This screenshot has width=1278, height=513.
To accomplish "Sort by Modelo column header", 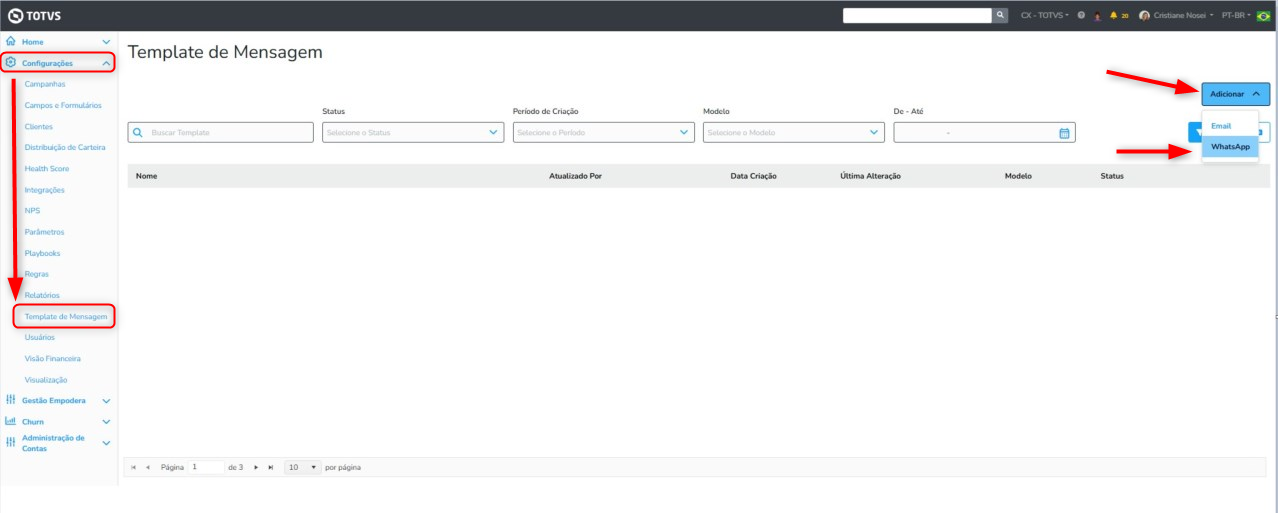I will (1018, 176).
